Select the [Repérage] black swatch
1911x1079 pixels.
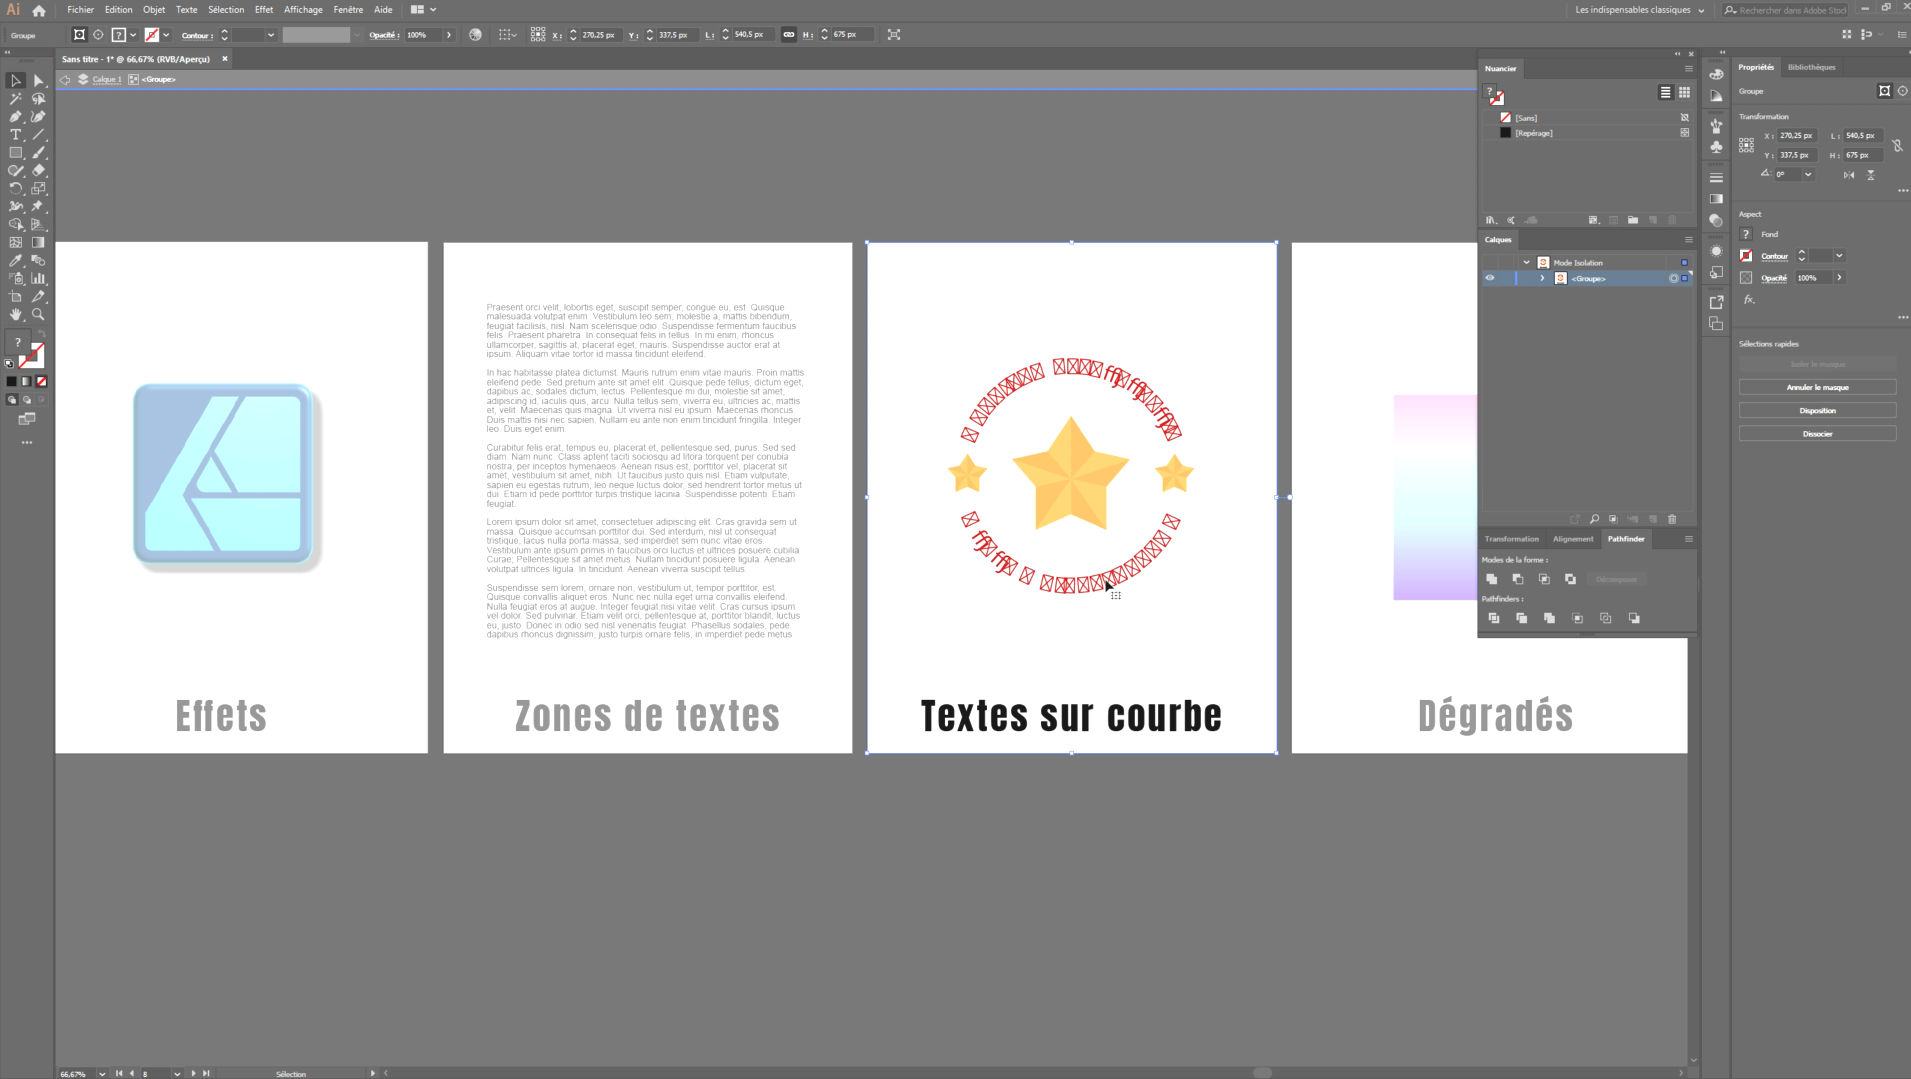point(1505,133)
